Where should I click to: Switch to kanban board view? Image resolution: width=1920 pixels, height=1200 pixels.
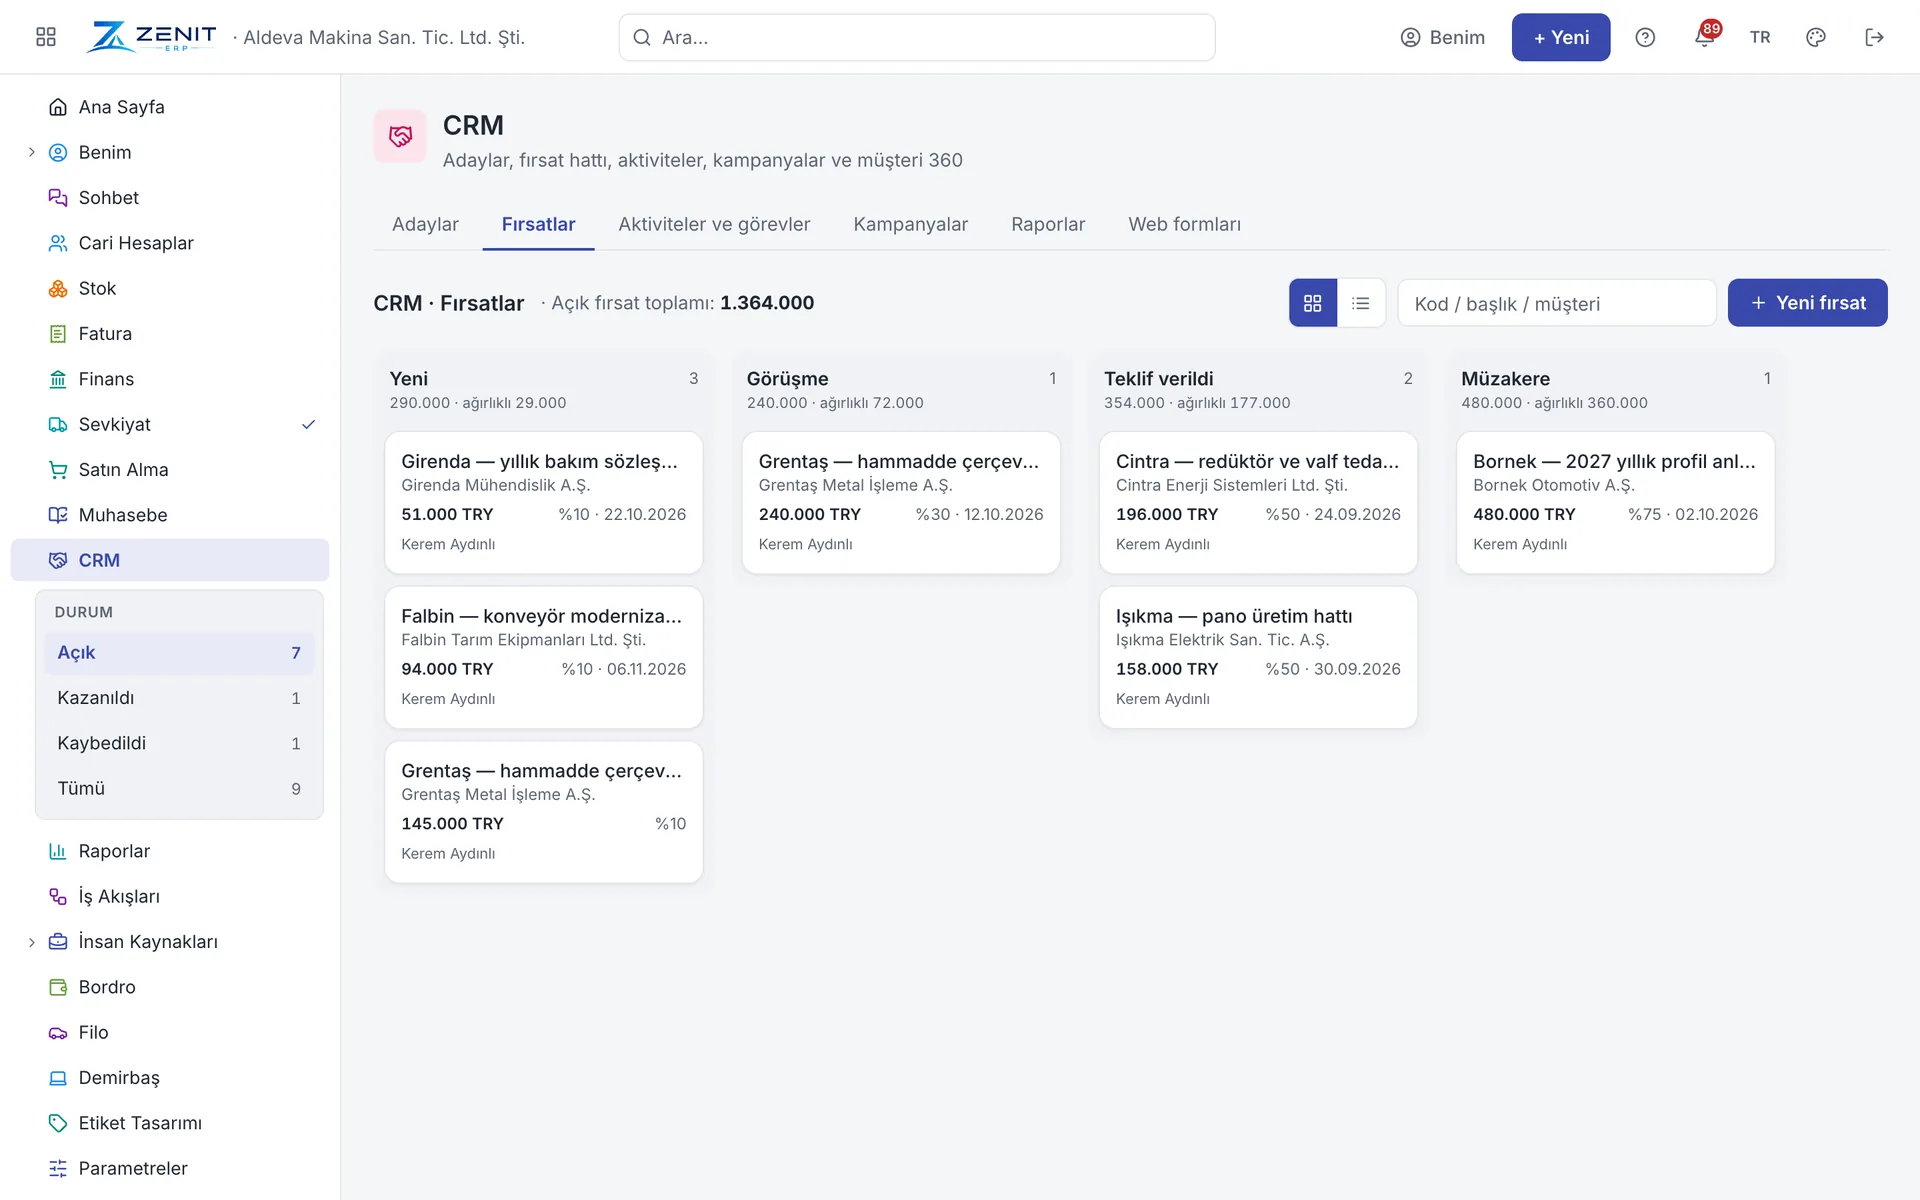[x=1313, y=303]
